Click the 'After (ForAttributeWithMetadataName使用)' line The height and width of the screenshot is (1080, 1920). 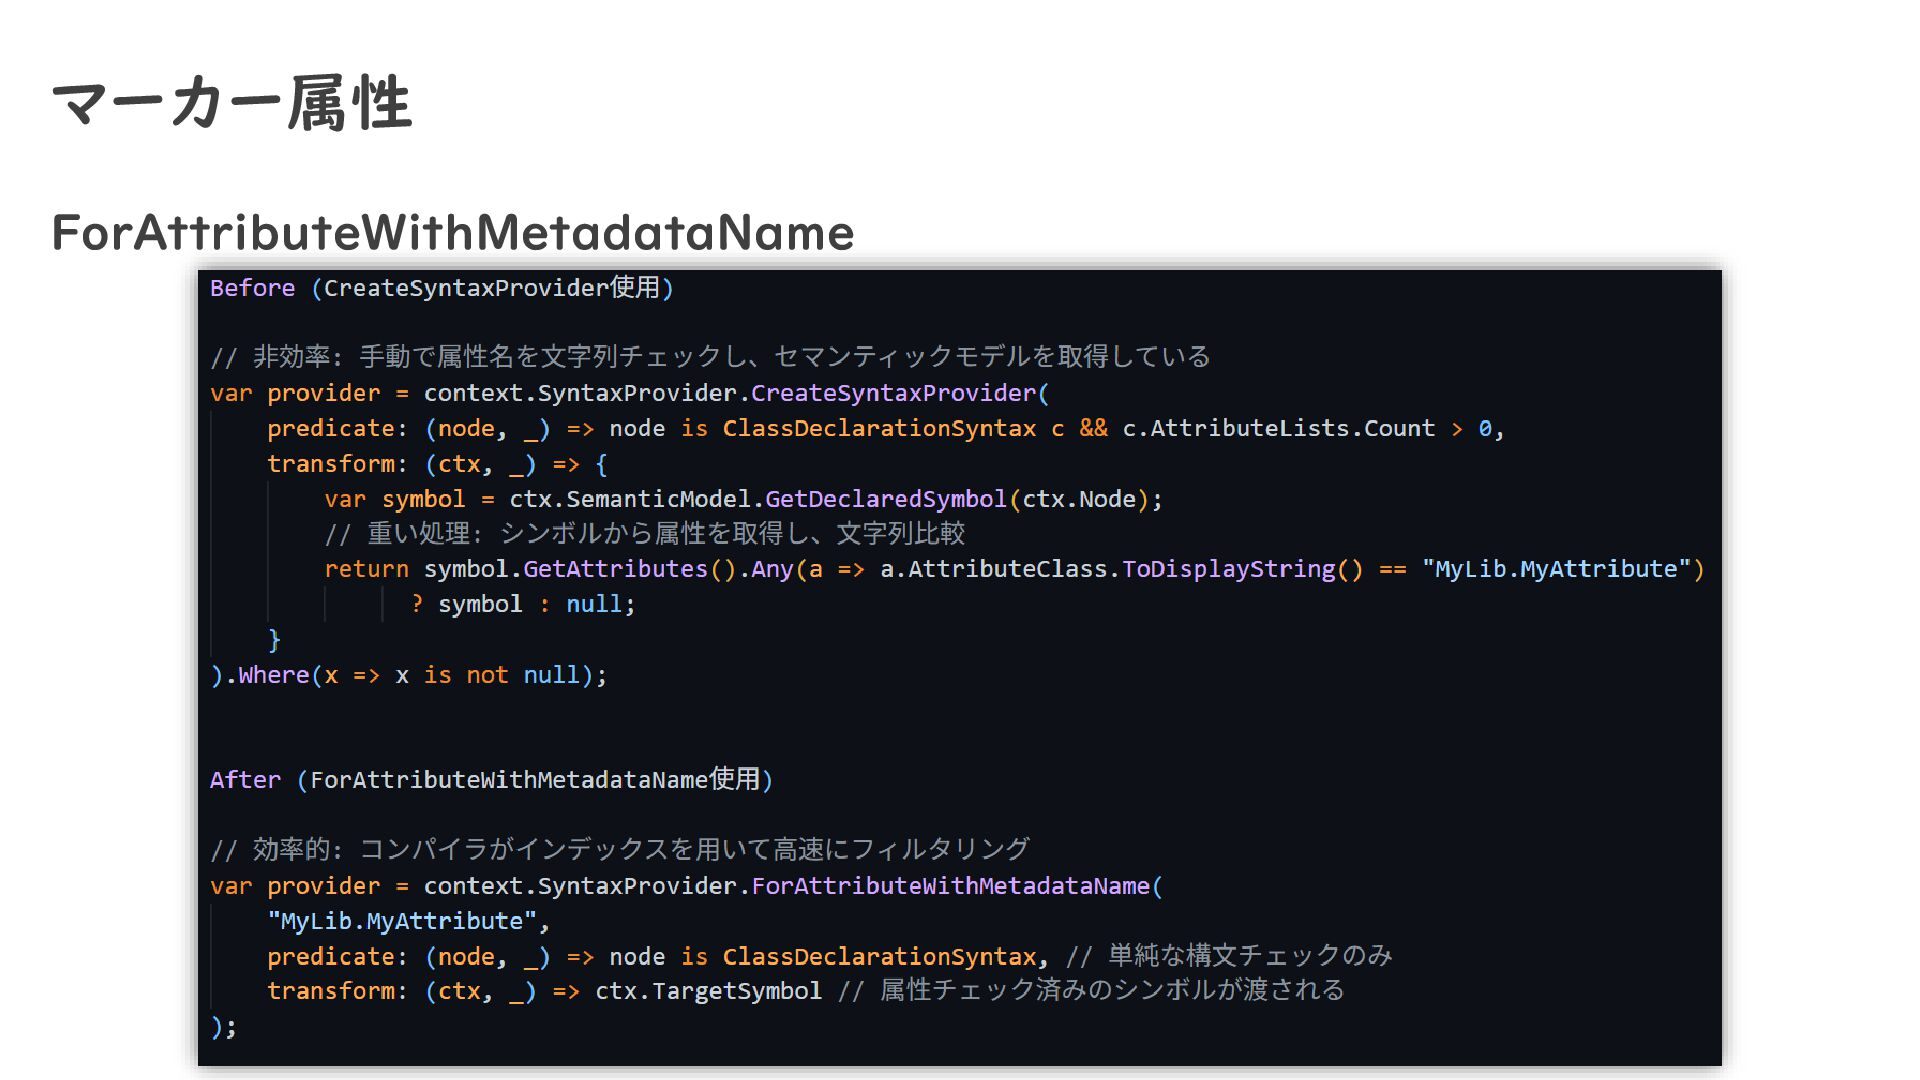click(x=490, y=780)
